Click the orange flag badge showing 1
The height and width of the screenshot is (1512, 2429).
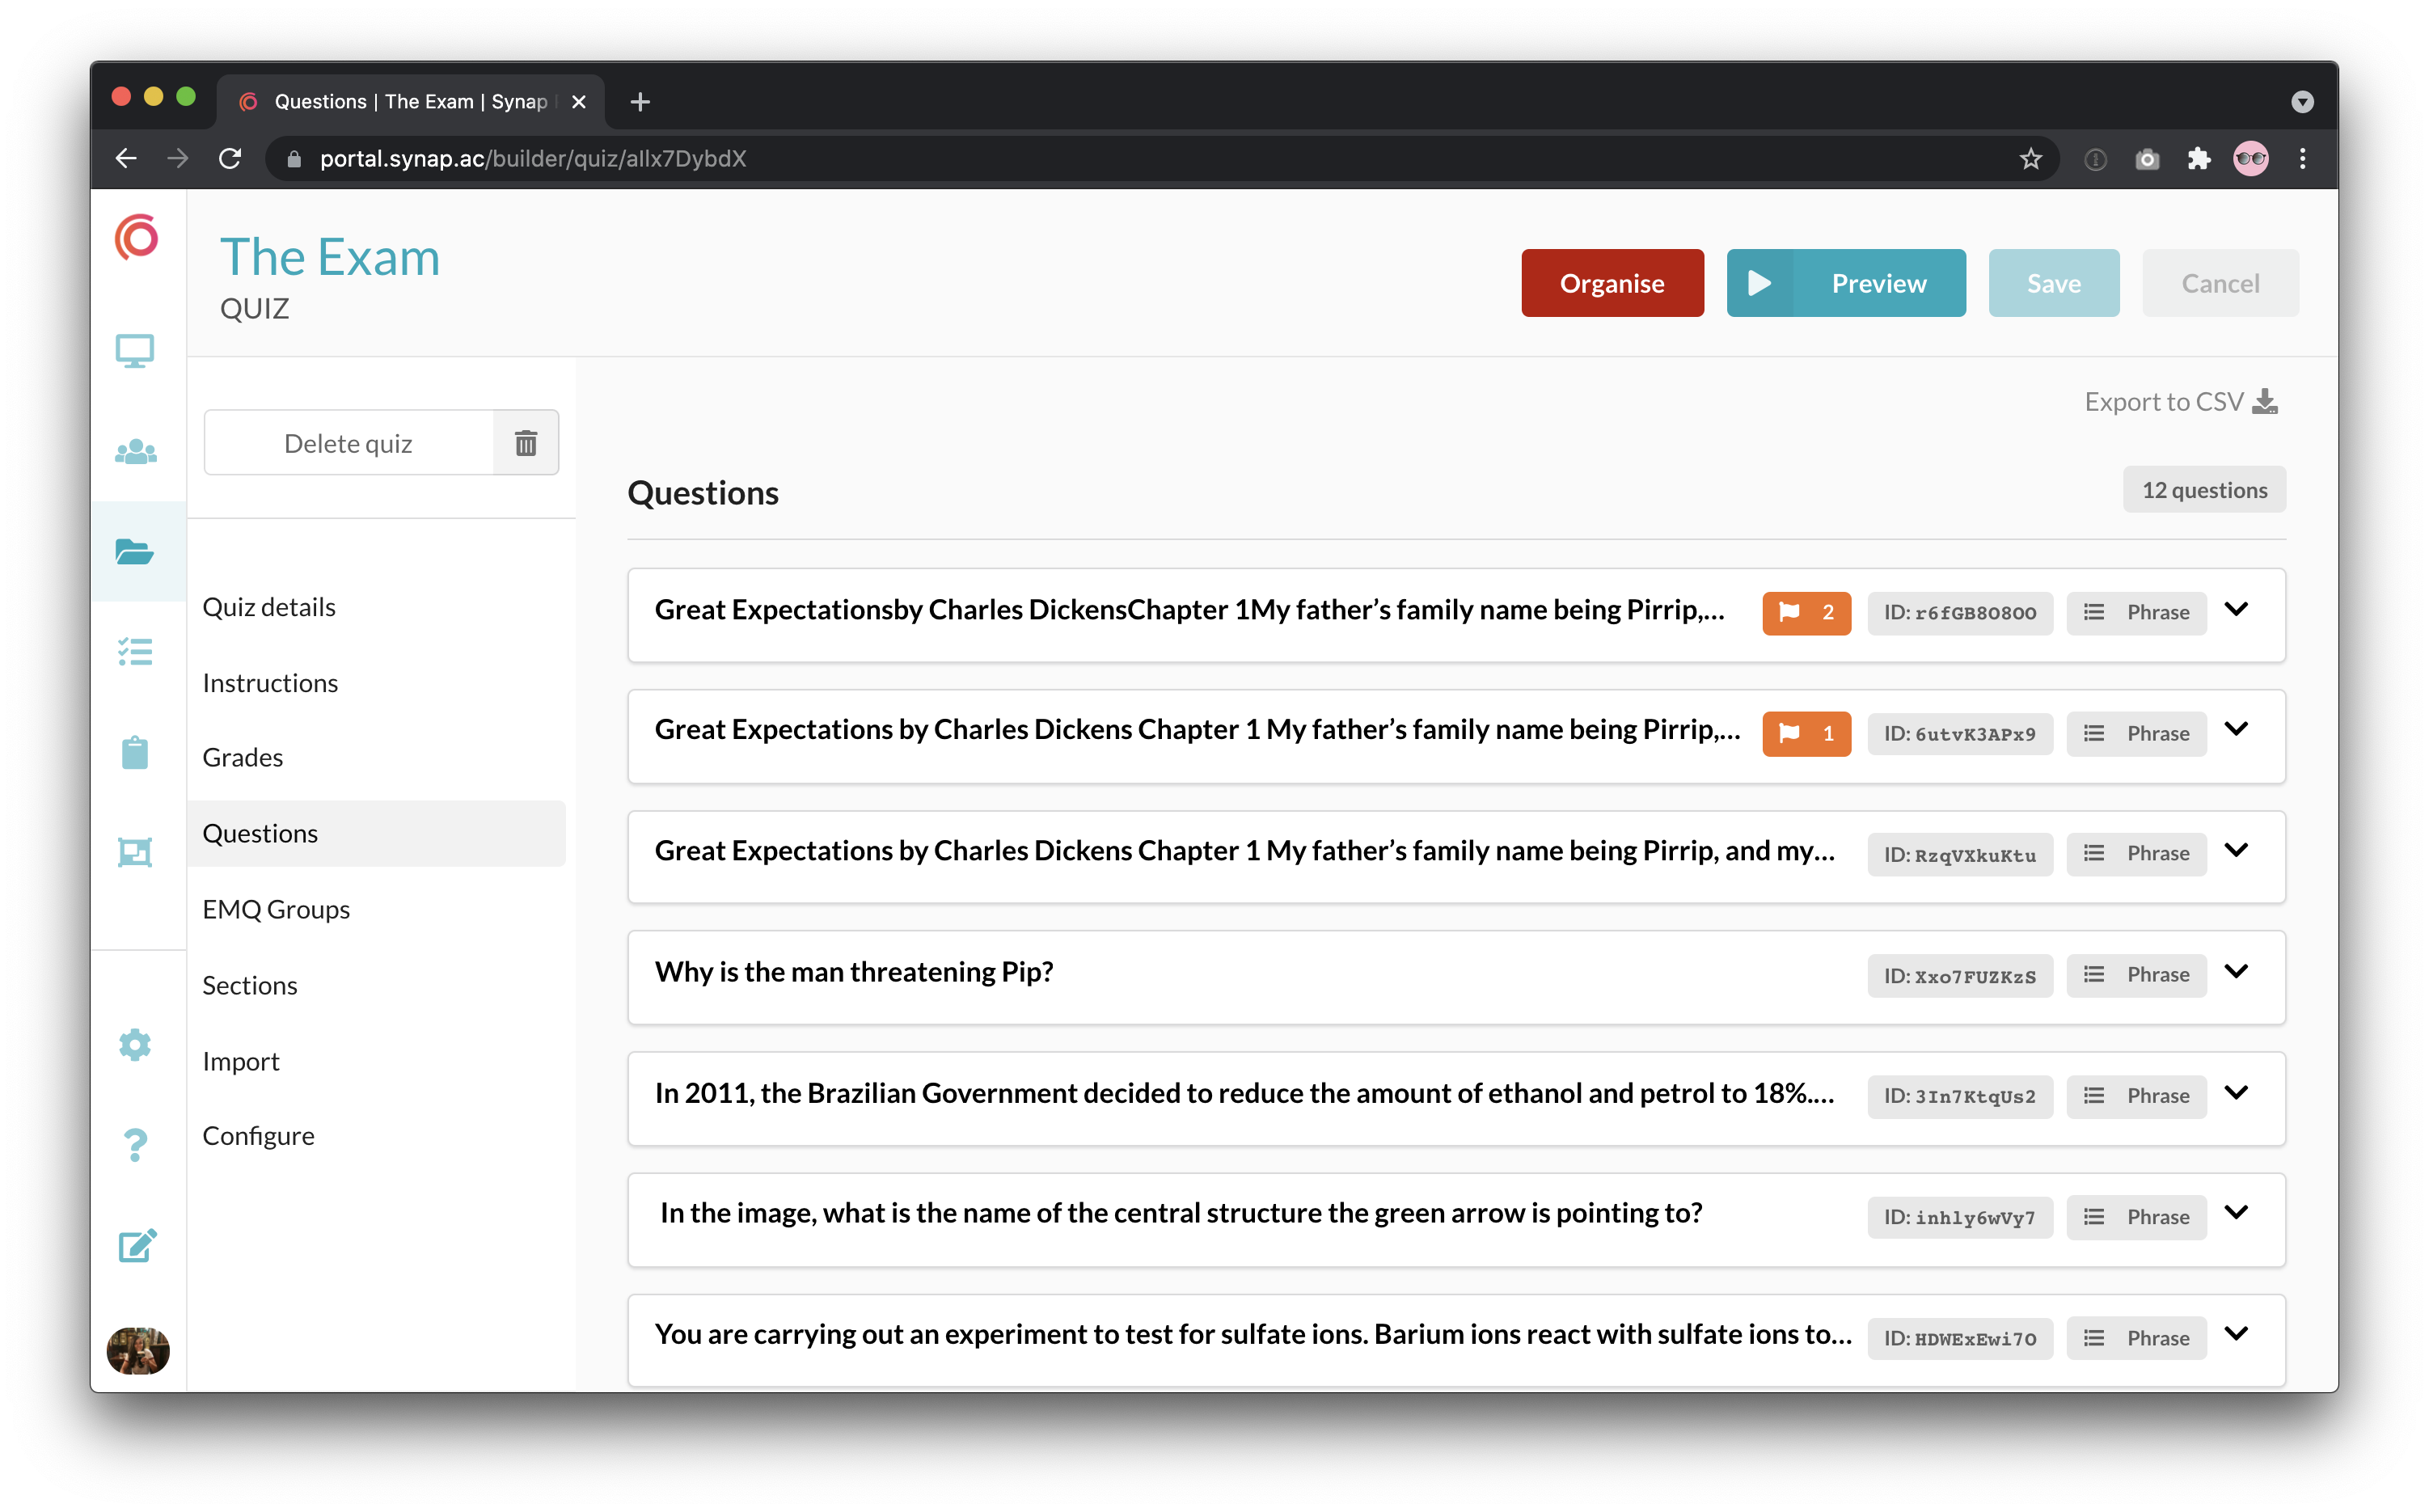click(1806, 733)
